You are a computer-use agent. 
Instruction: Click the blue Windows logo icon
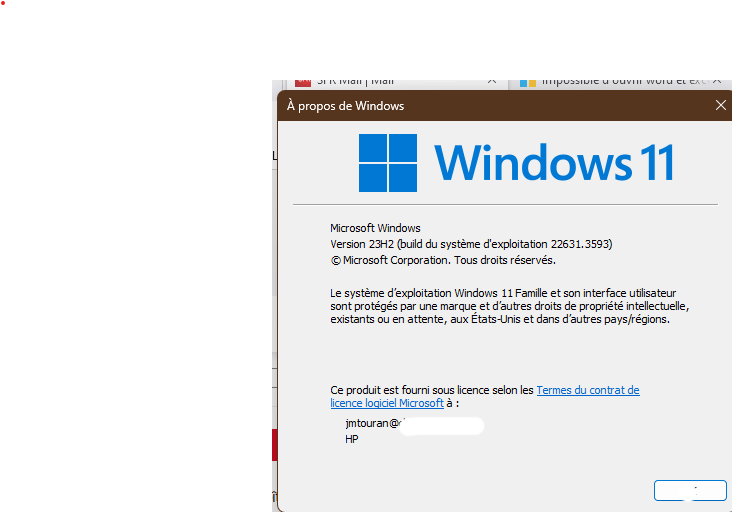click(387, 163)
